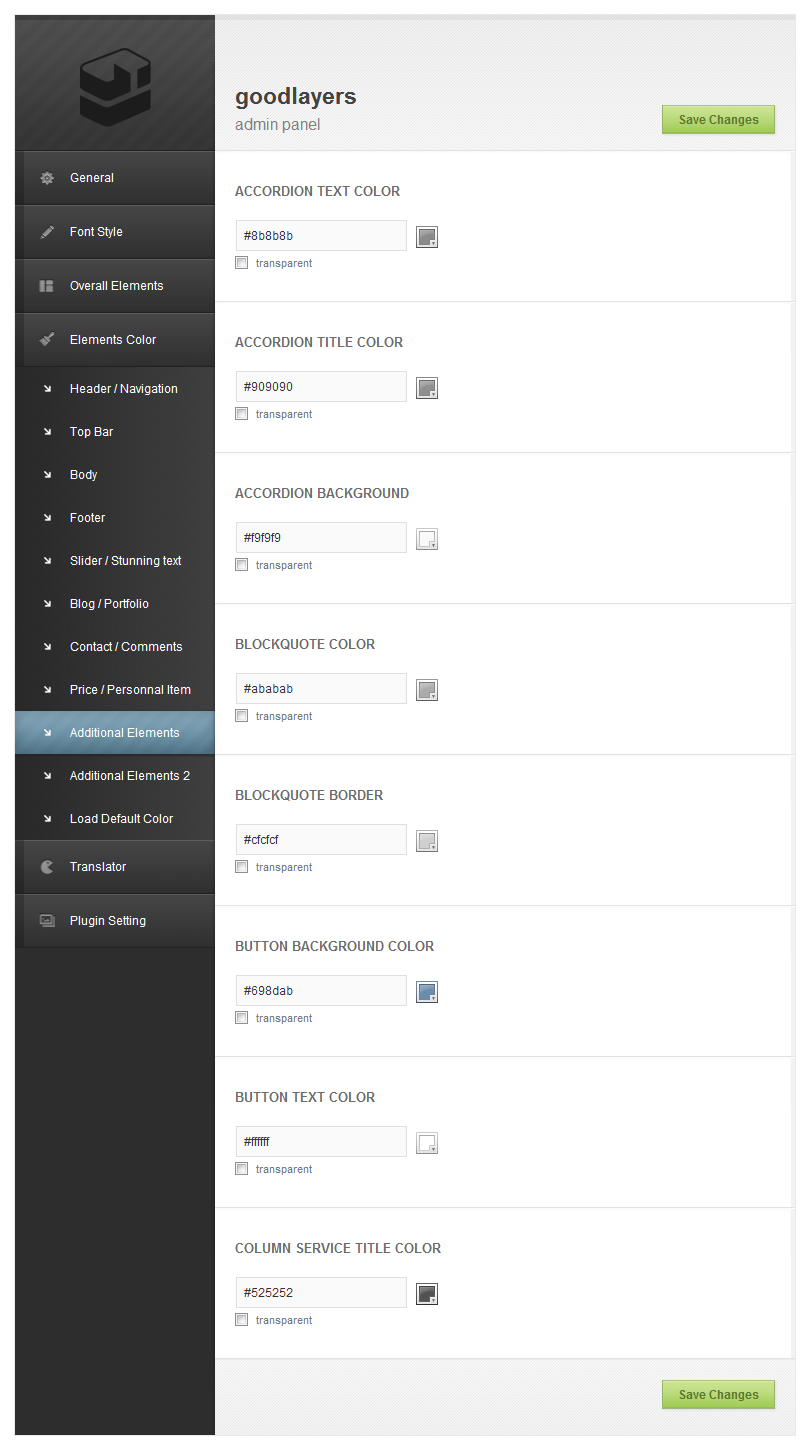Screen dimensions: 811x1447
Task: Open color picker for Column Service Title Color
Action: point(427,1294)
